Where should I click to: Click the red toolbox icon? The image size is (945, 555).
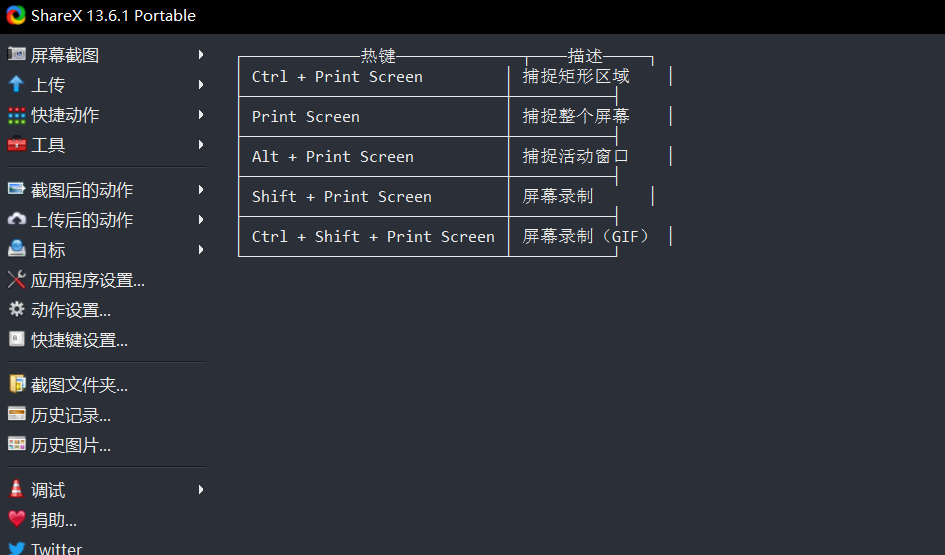pos(16,145)
